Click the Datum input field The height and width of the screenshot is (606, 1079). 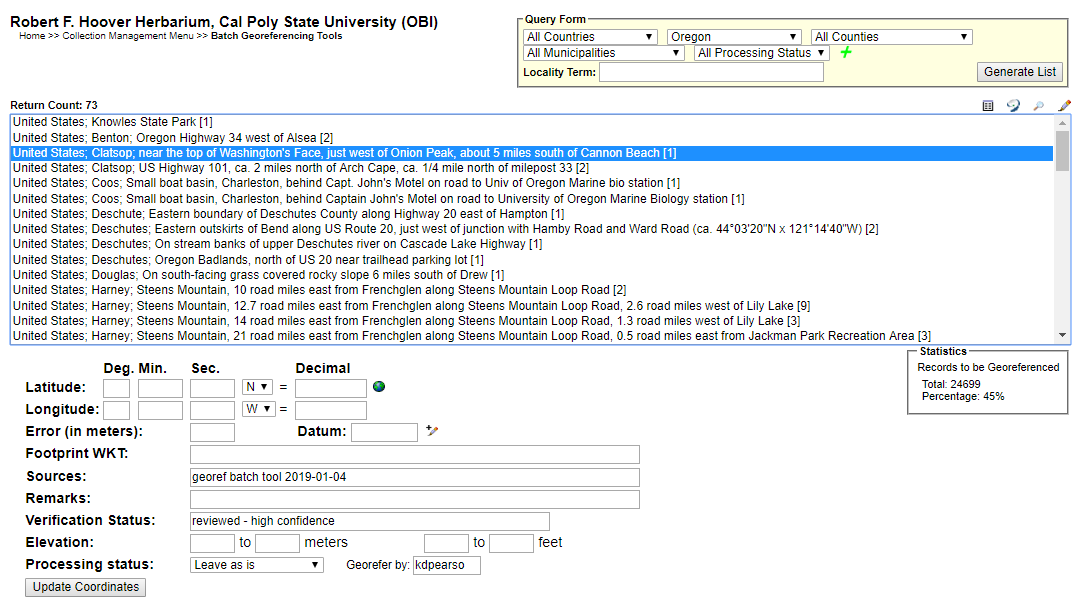[385, 433]
